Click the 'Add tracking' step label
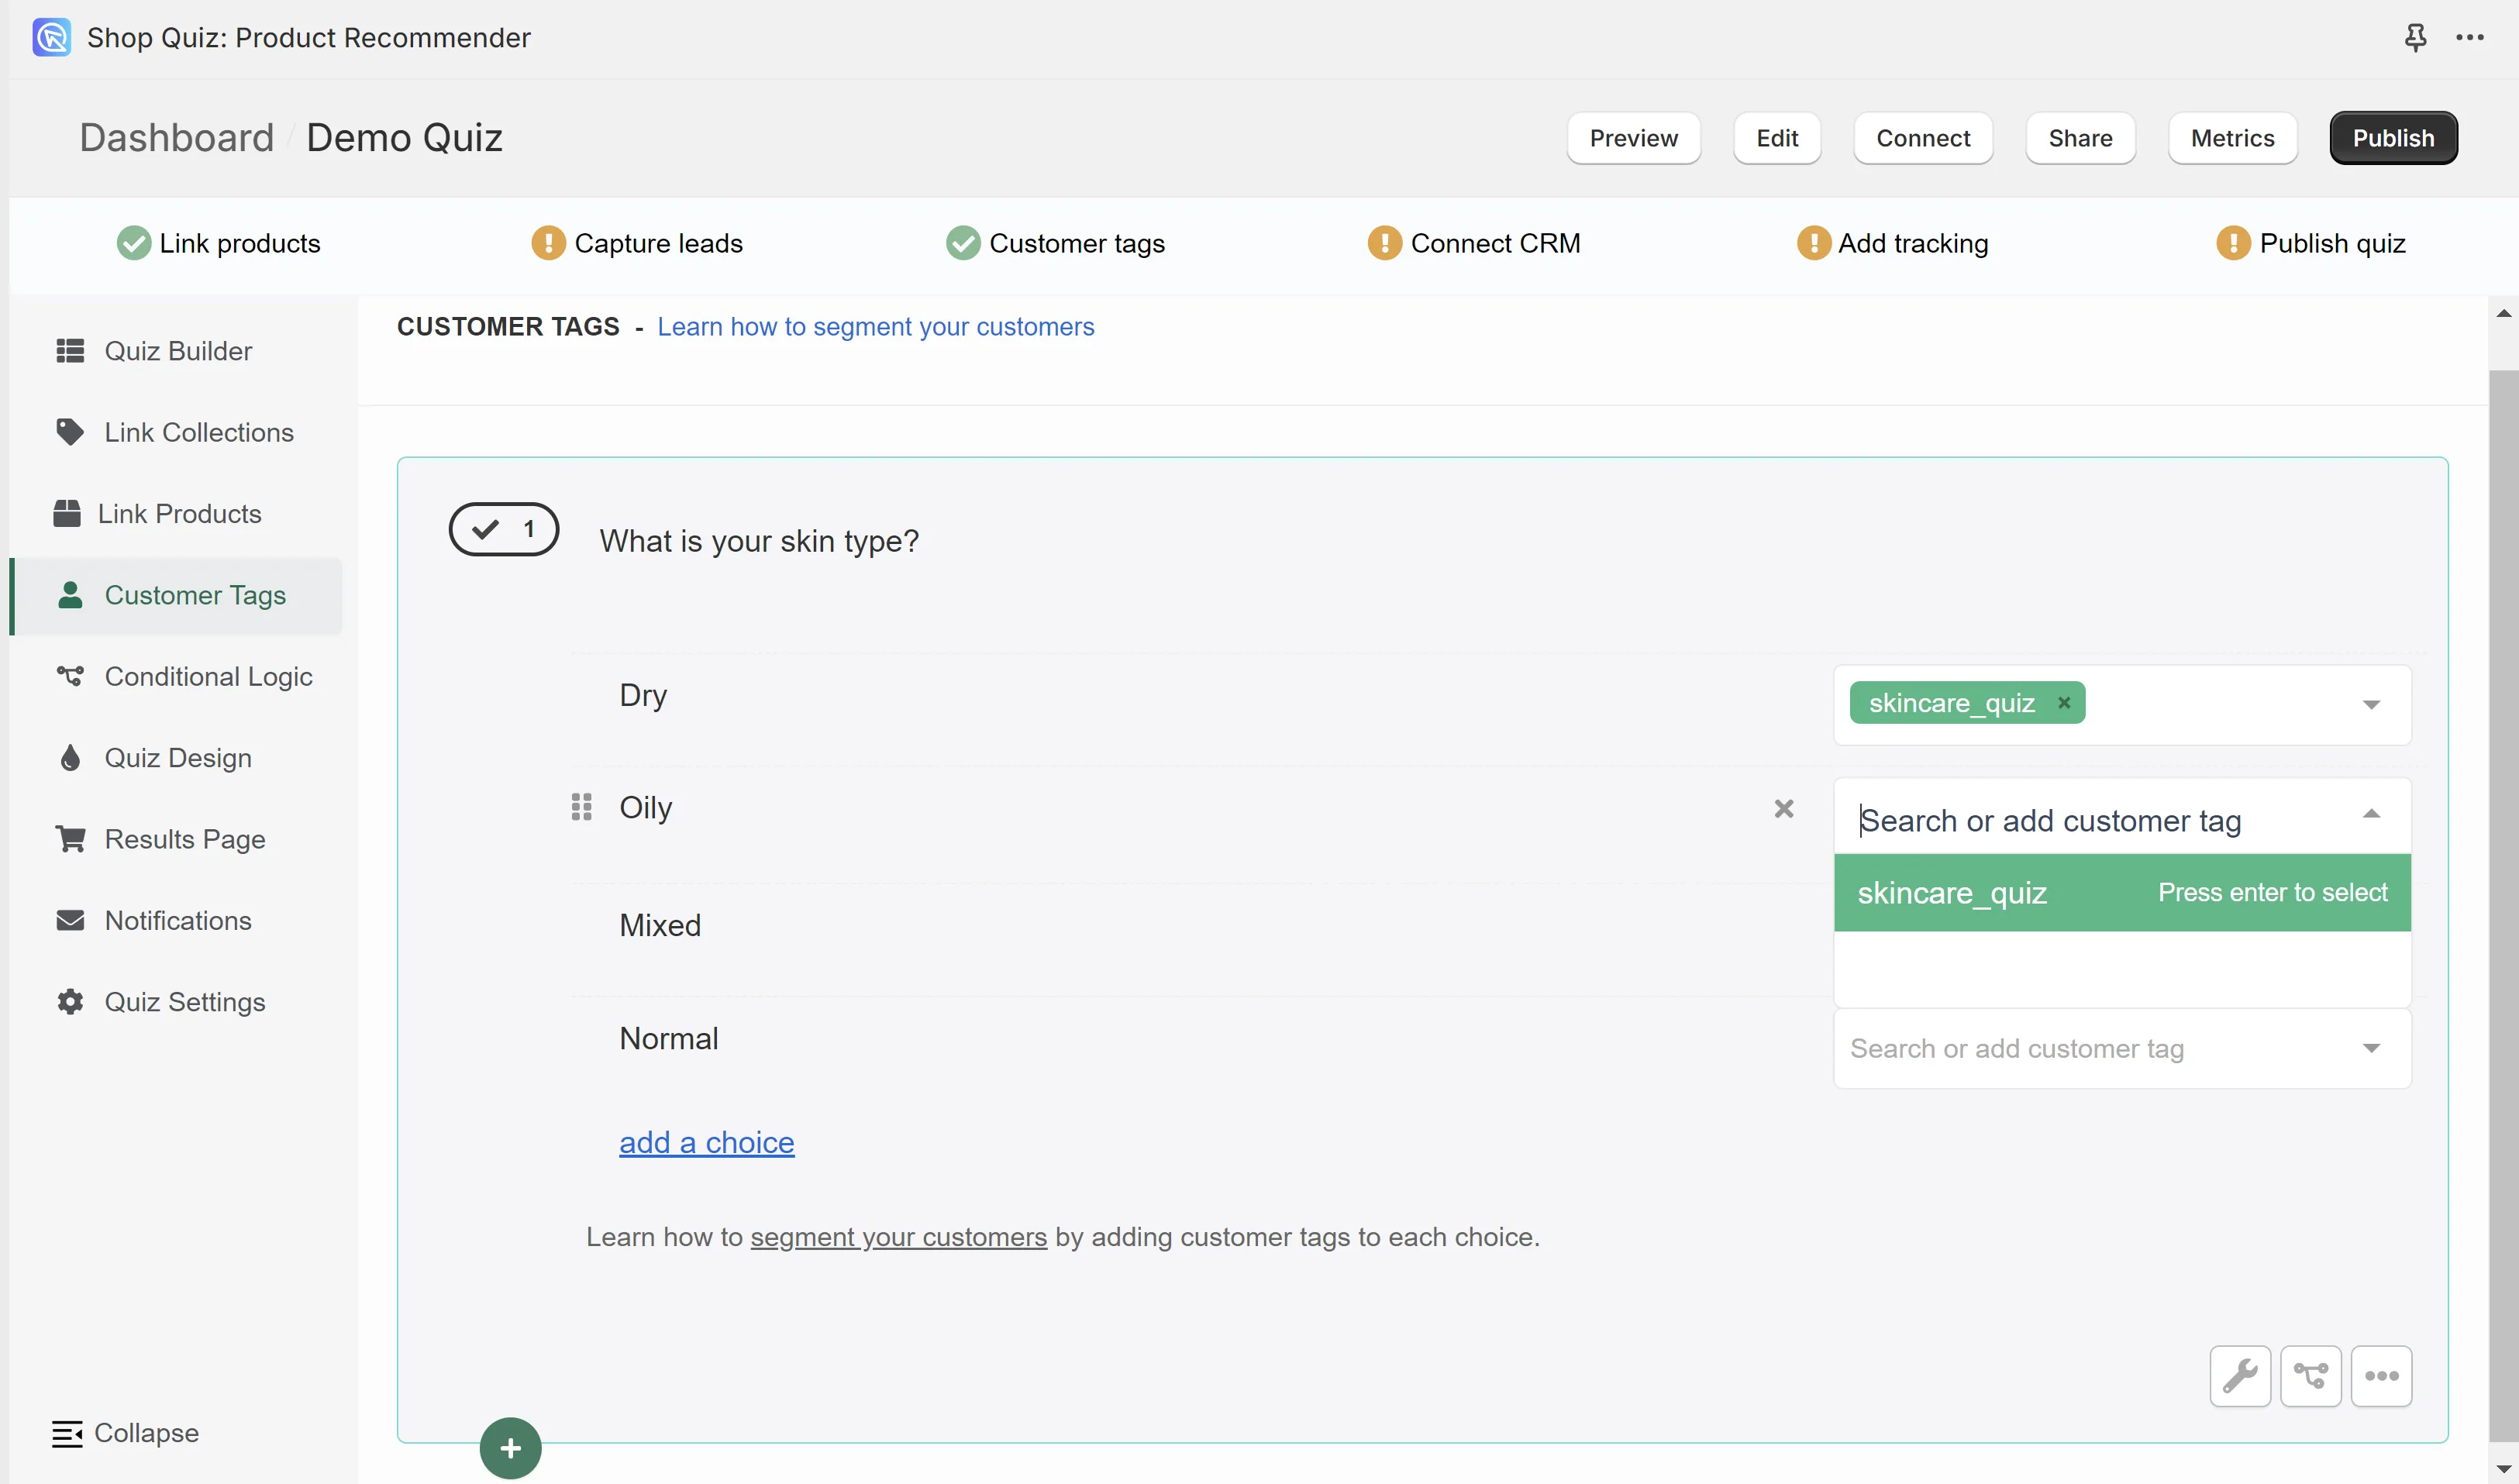2519x1484 pixels. [x=1912, y=243]
